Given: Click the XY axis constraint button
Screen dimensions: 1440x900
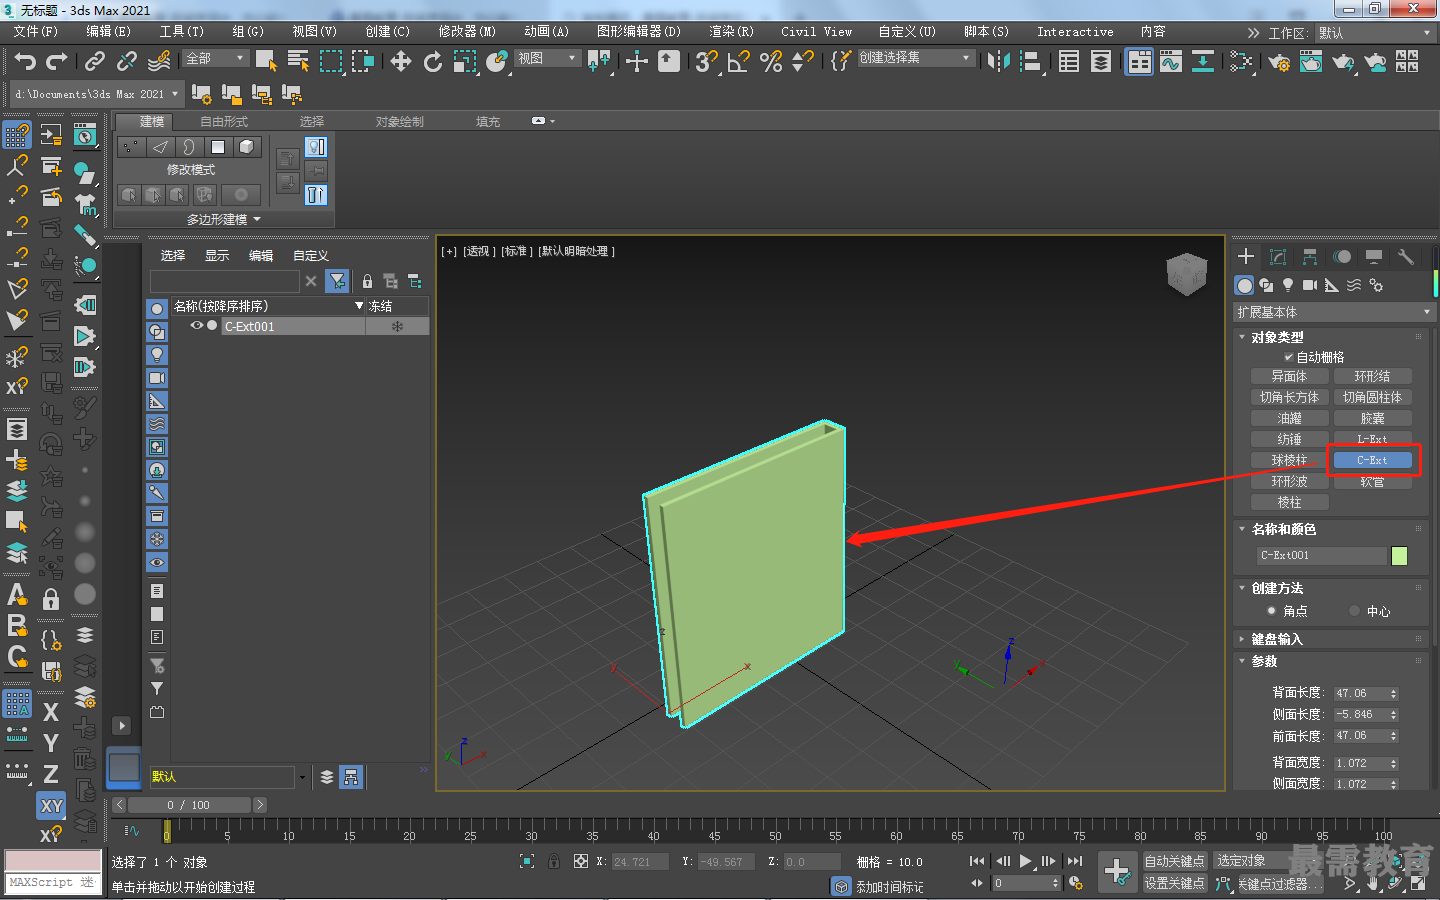Looking at the screenshot, I should coord(51,806).
